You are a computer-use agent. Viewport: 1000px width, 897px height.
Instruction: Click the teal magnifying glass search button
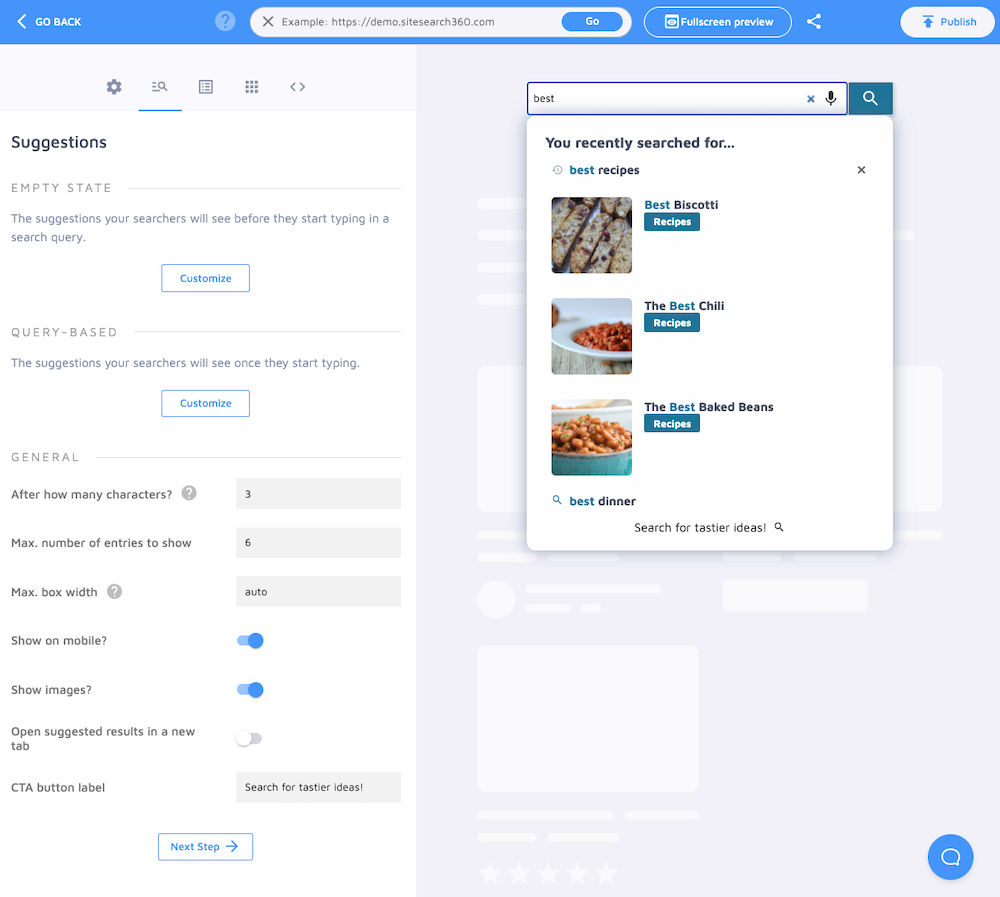[869, 98]
